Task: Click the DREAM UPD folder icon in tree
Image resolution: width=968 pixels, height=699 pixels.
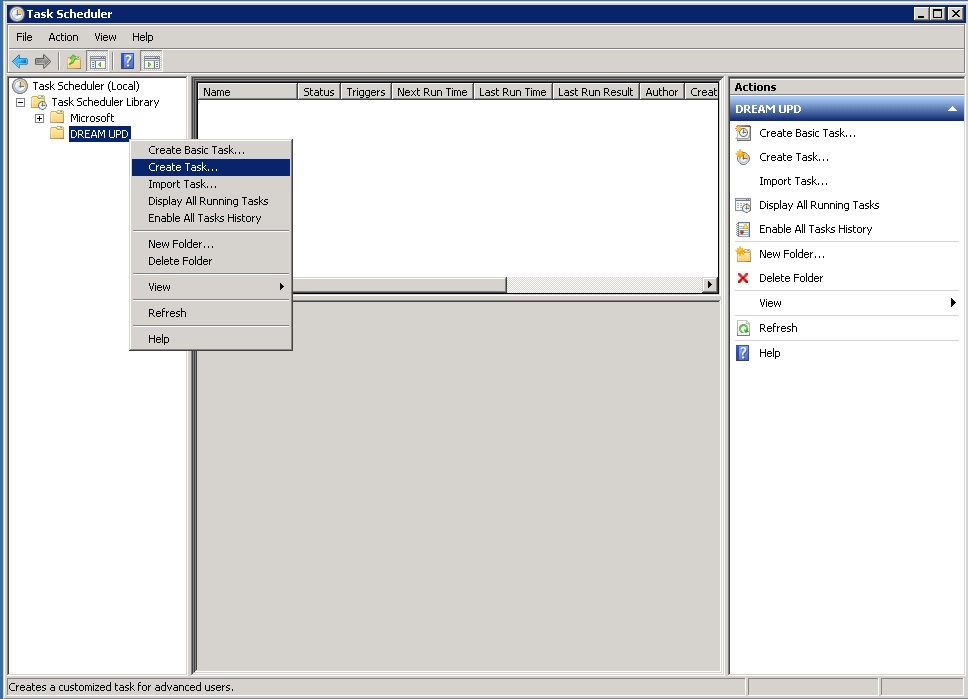Action: point(57,133)
